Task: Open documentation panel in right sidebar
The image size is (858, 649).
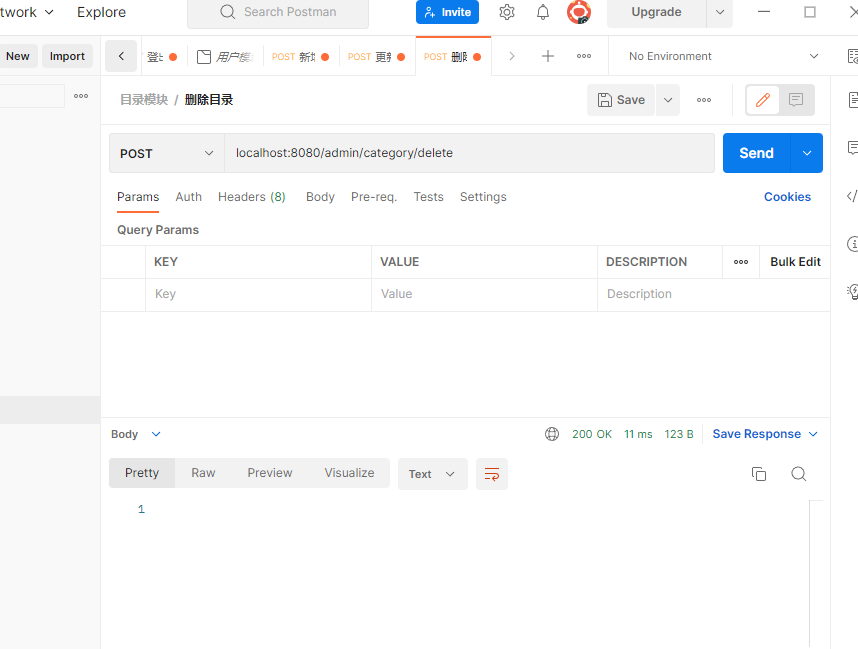Action: click(853, 100)
